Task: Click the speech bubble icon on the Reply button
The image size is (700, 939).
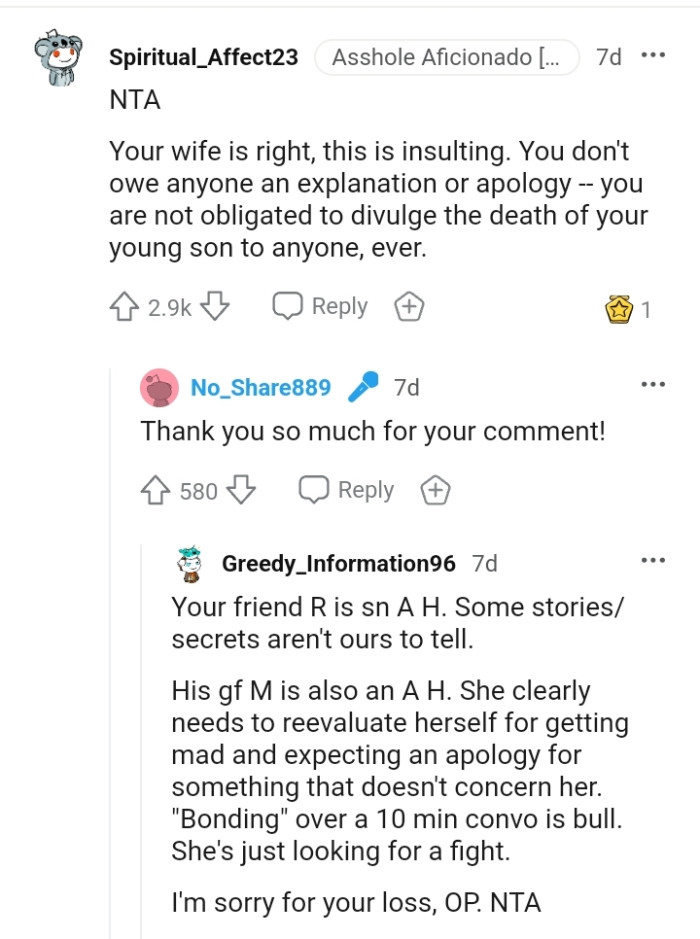Action: 289,306
